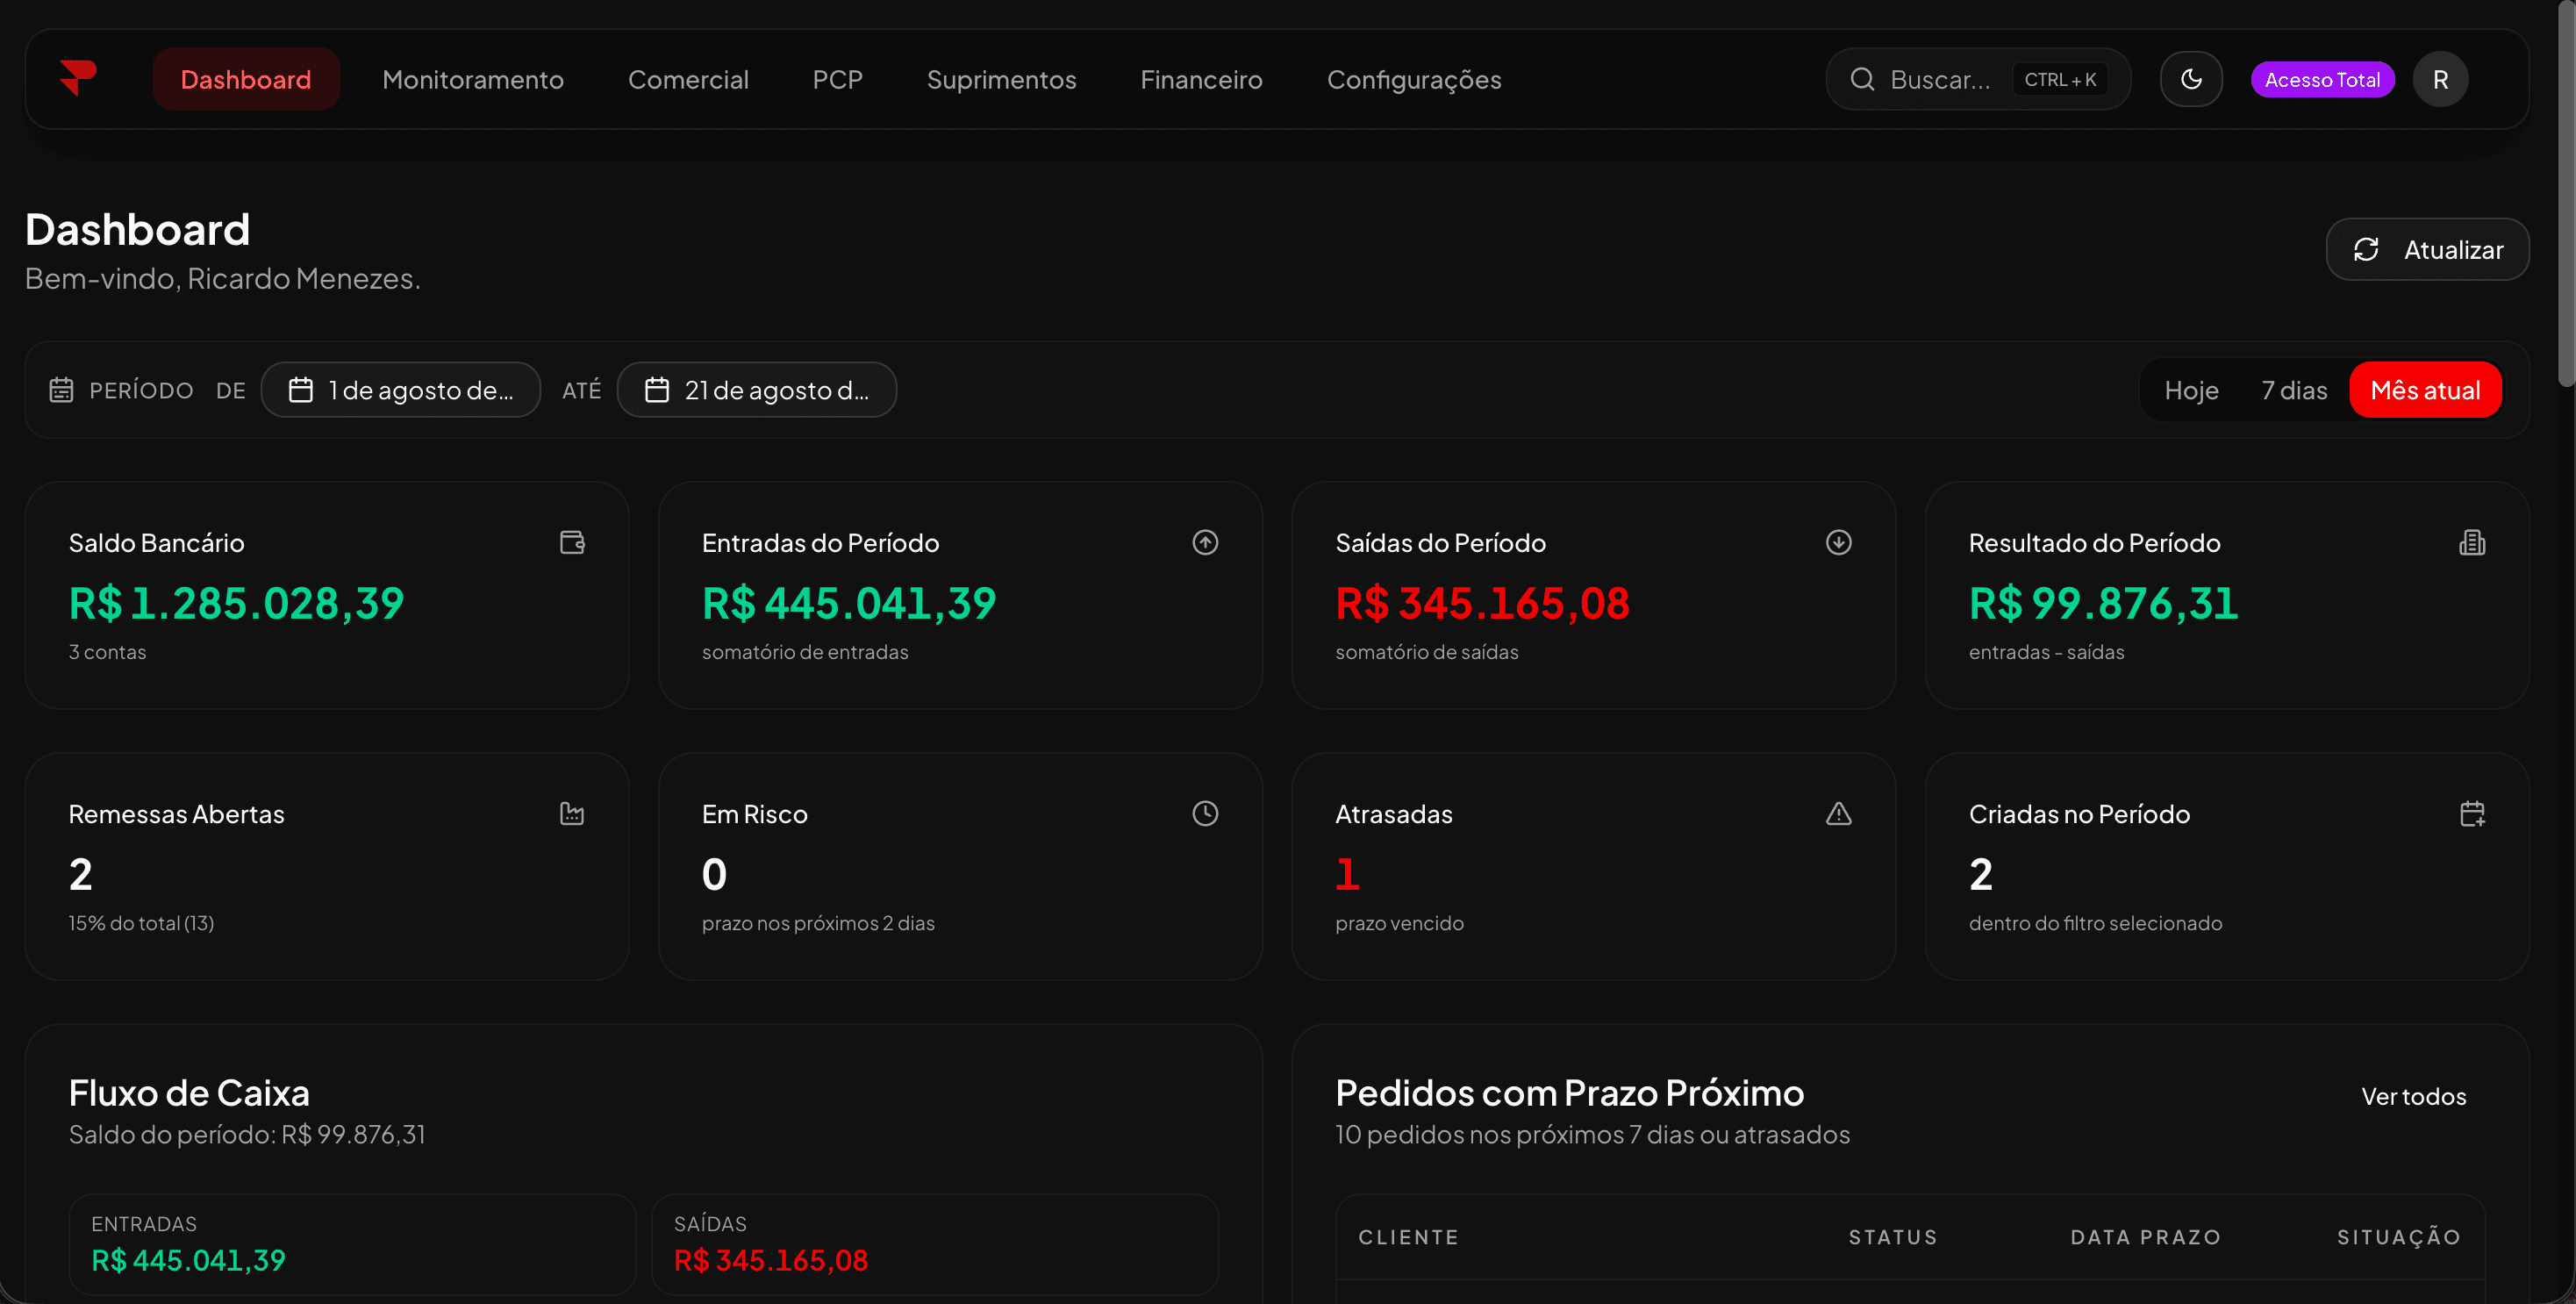
Task: Click the up-arrow icon on Entradas do Período
Action: click(1205, 542)
